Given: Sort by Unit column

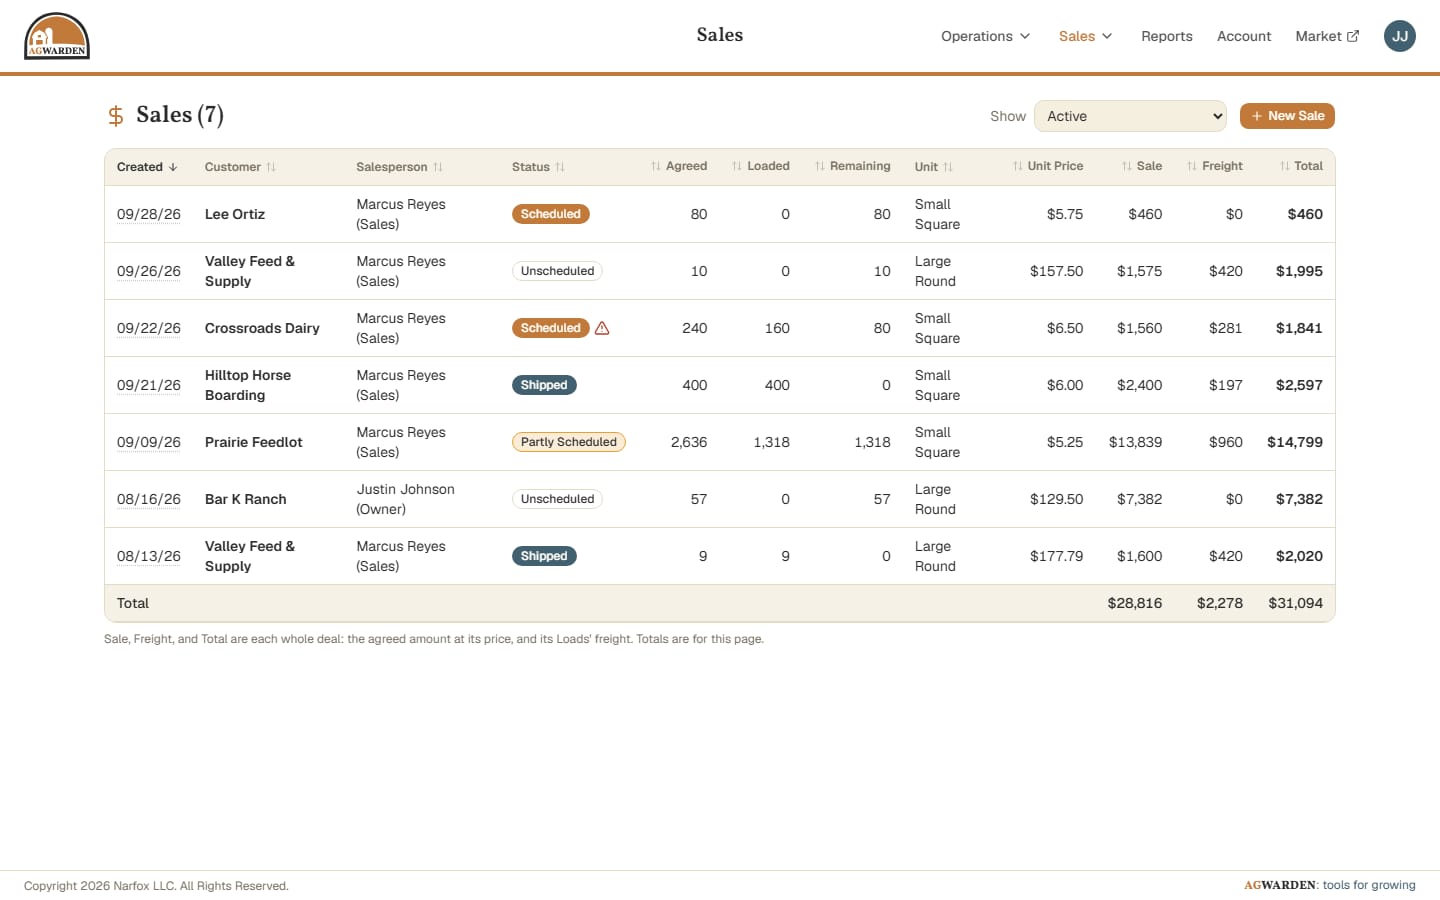Looking at the screenshot, I should point(934,167).
